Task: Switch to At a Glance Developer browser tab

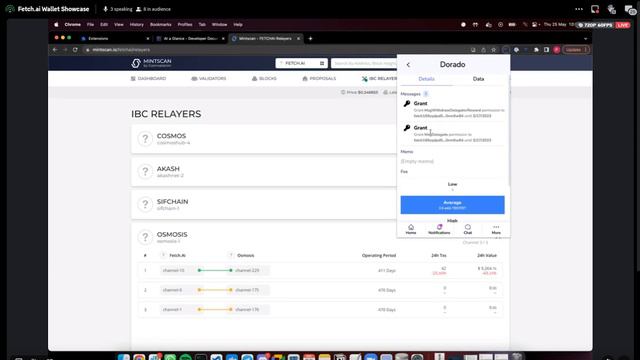Action: point(190,38)
